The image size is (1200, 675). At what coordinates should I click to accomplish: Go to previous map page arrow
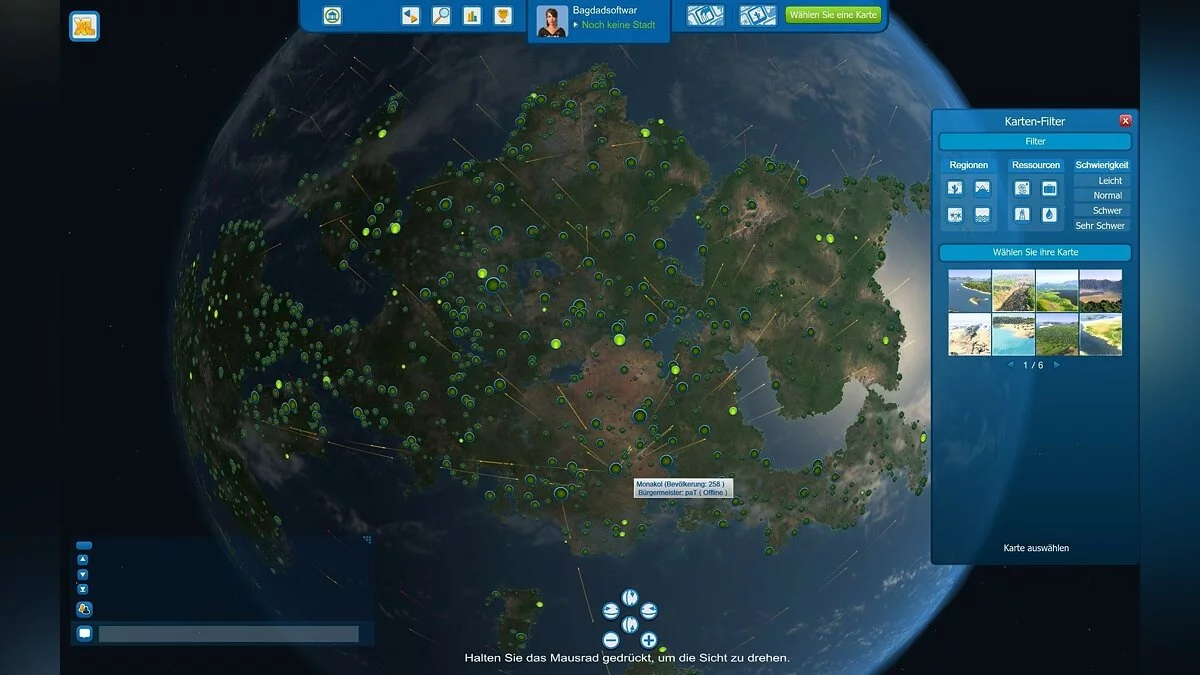click(1012, 365)
